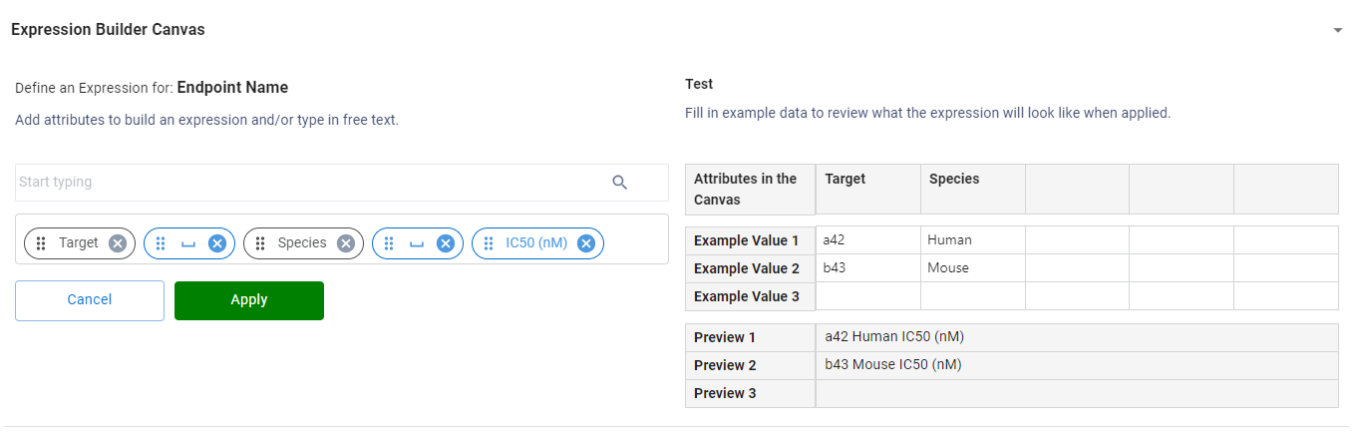Edit Target cell for Example Value 1
This screenshot has height=437, width=1360.
pyautogui.click(x=867, y=240)
